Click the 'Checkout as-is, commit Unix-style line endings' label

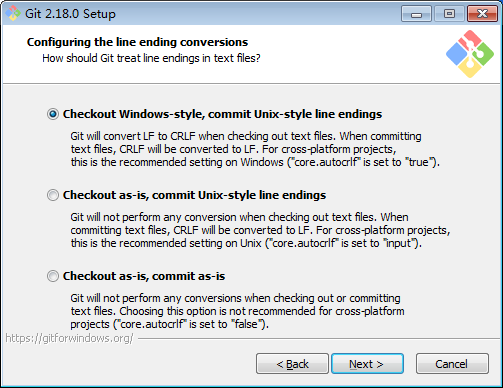[194, 195]
